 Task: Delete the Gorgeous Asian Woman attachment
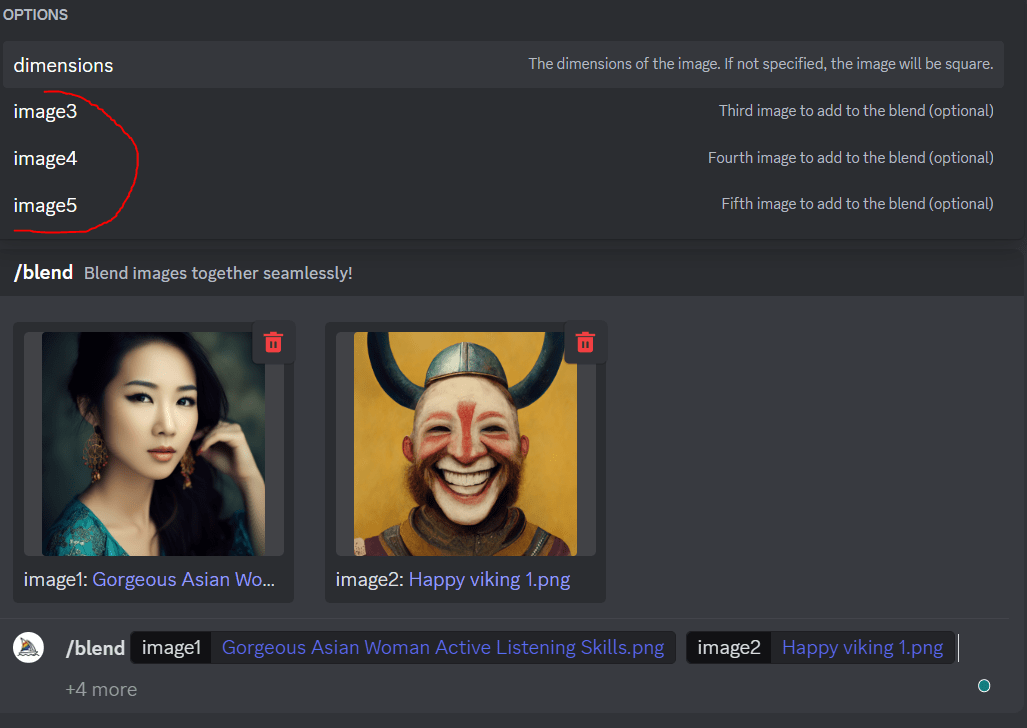tap(273, 342)
